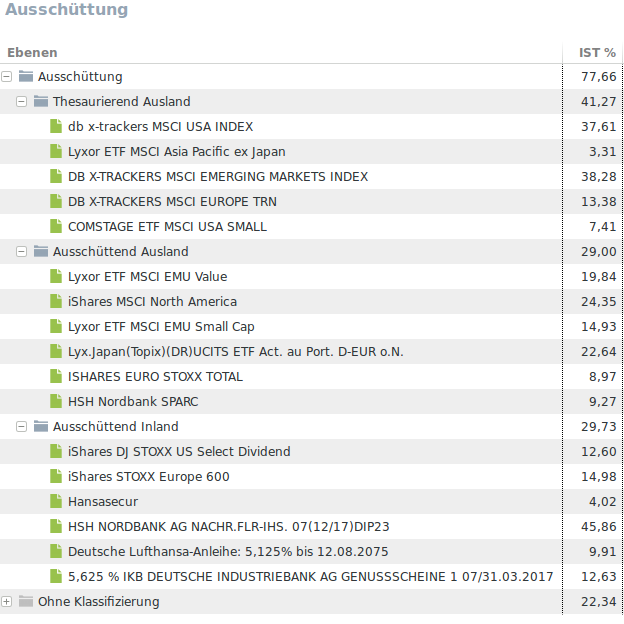Select Lyxor ETF MSCI Asia Pacific ex Japan

[177, 152]
